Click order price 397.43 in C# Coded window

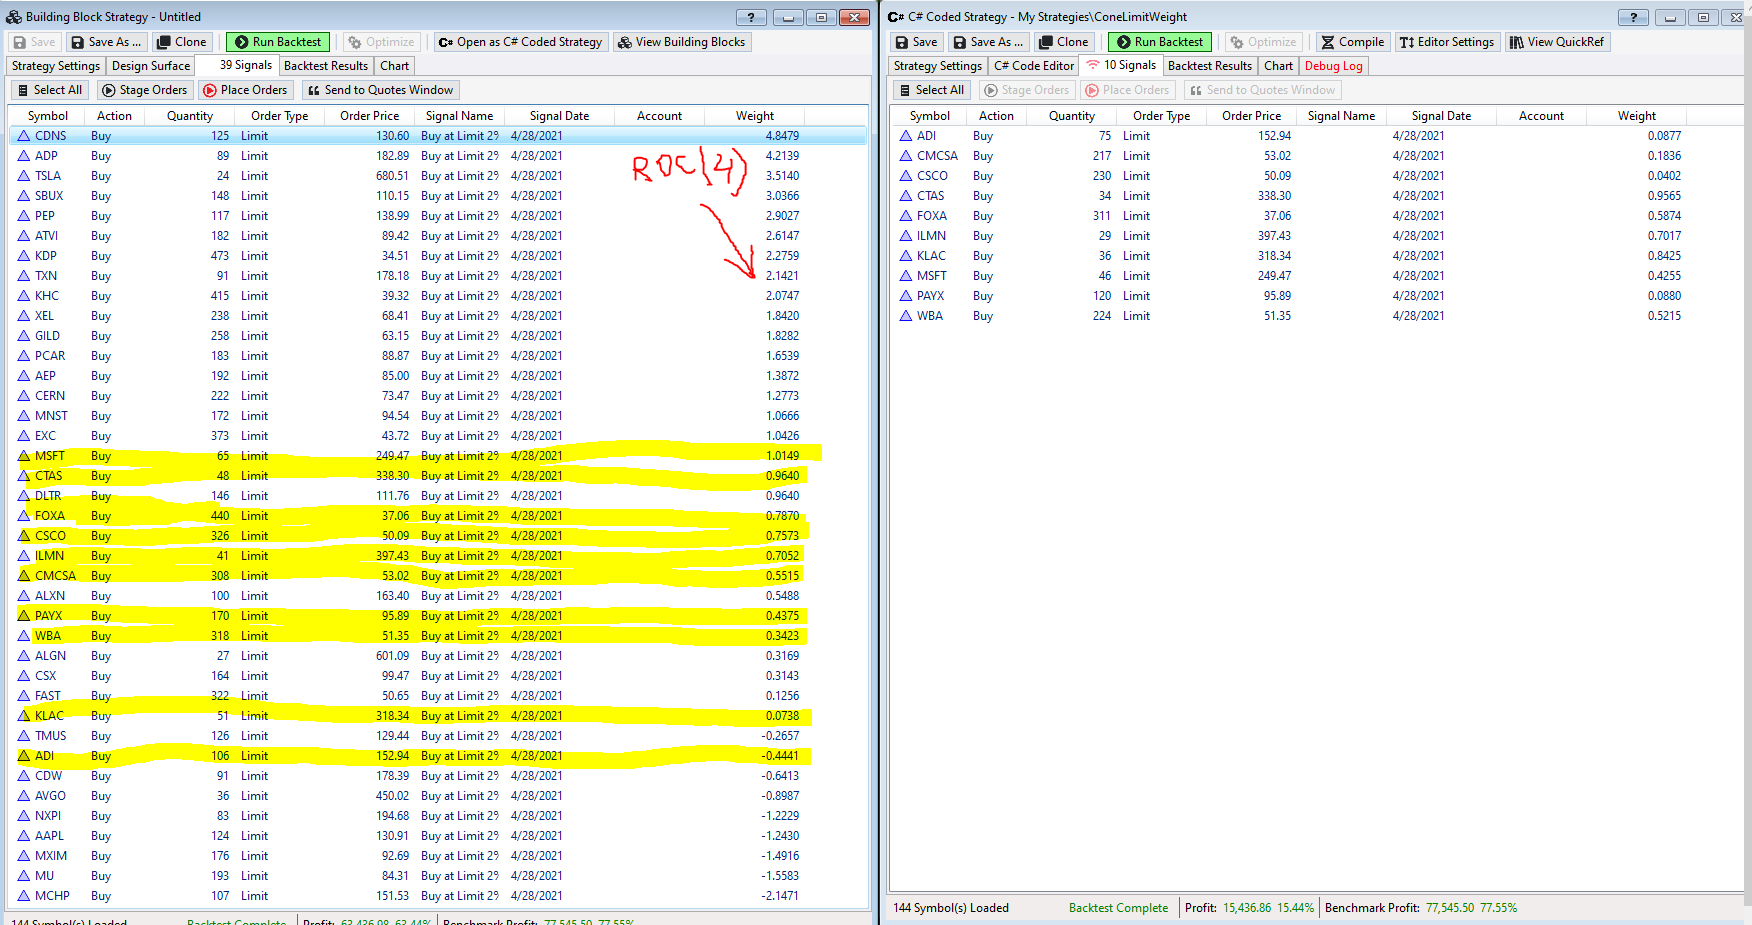click(1274, 236)
